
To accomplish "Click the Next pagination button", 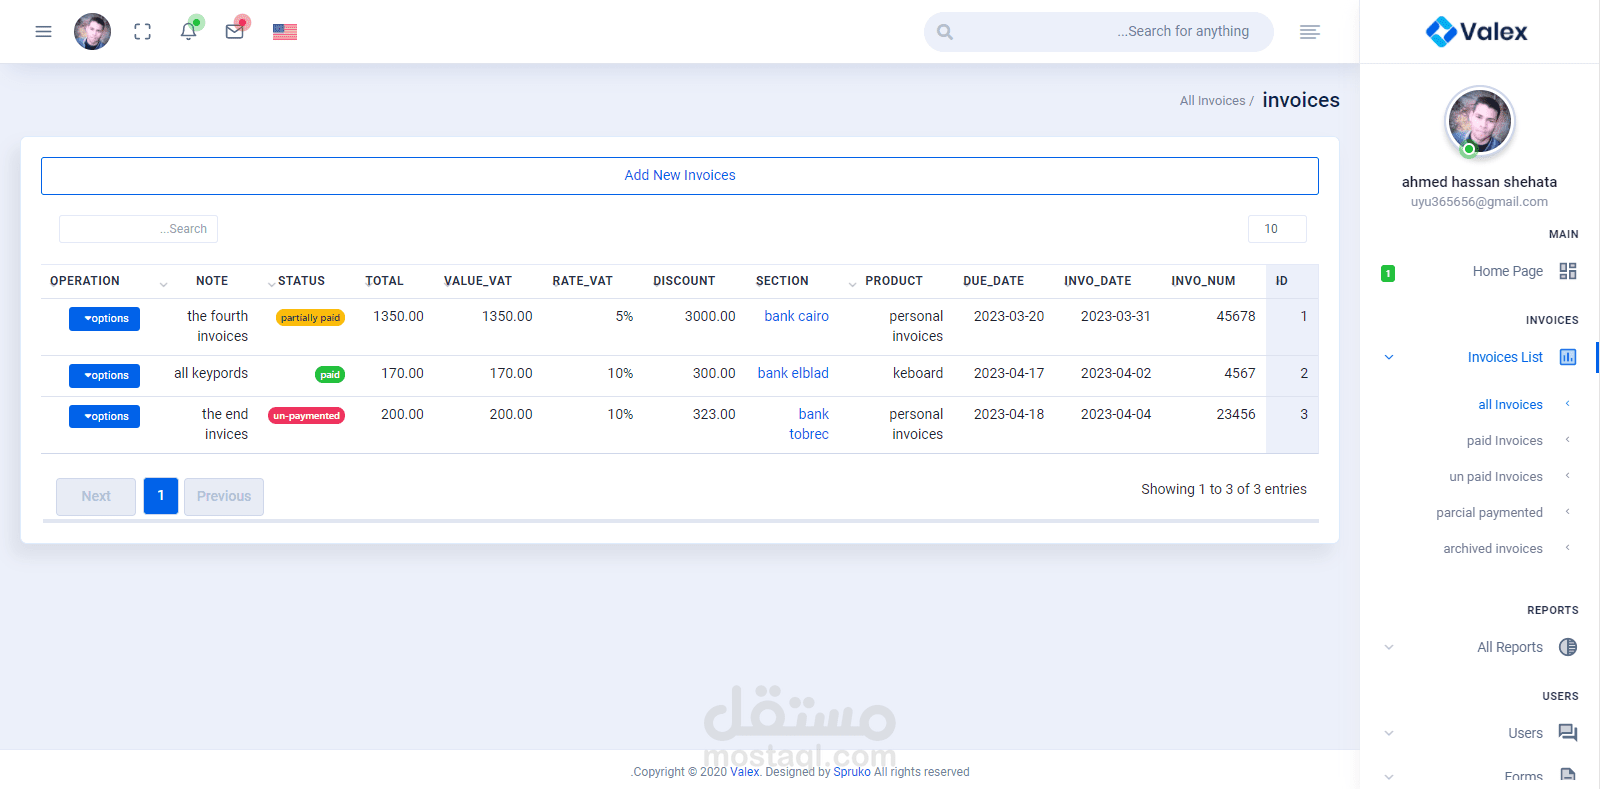I will pyautogui.click(x=96, y=496).
